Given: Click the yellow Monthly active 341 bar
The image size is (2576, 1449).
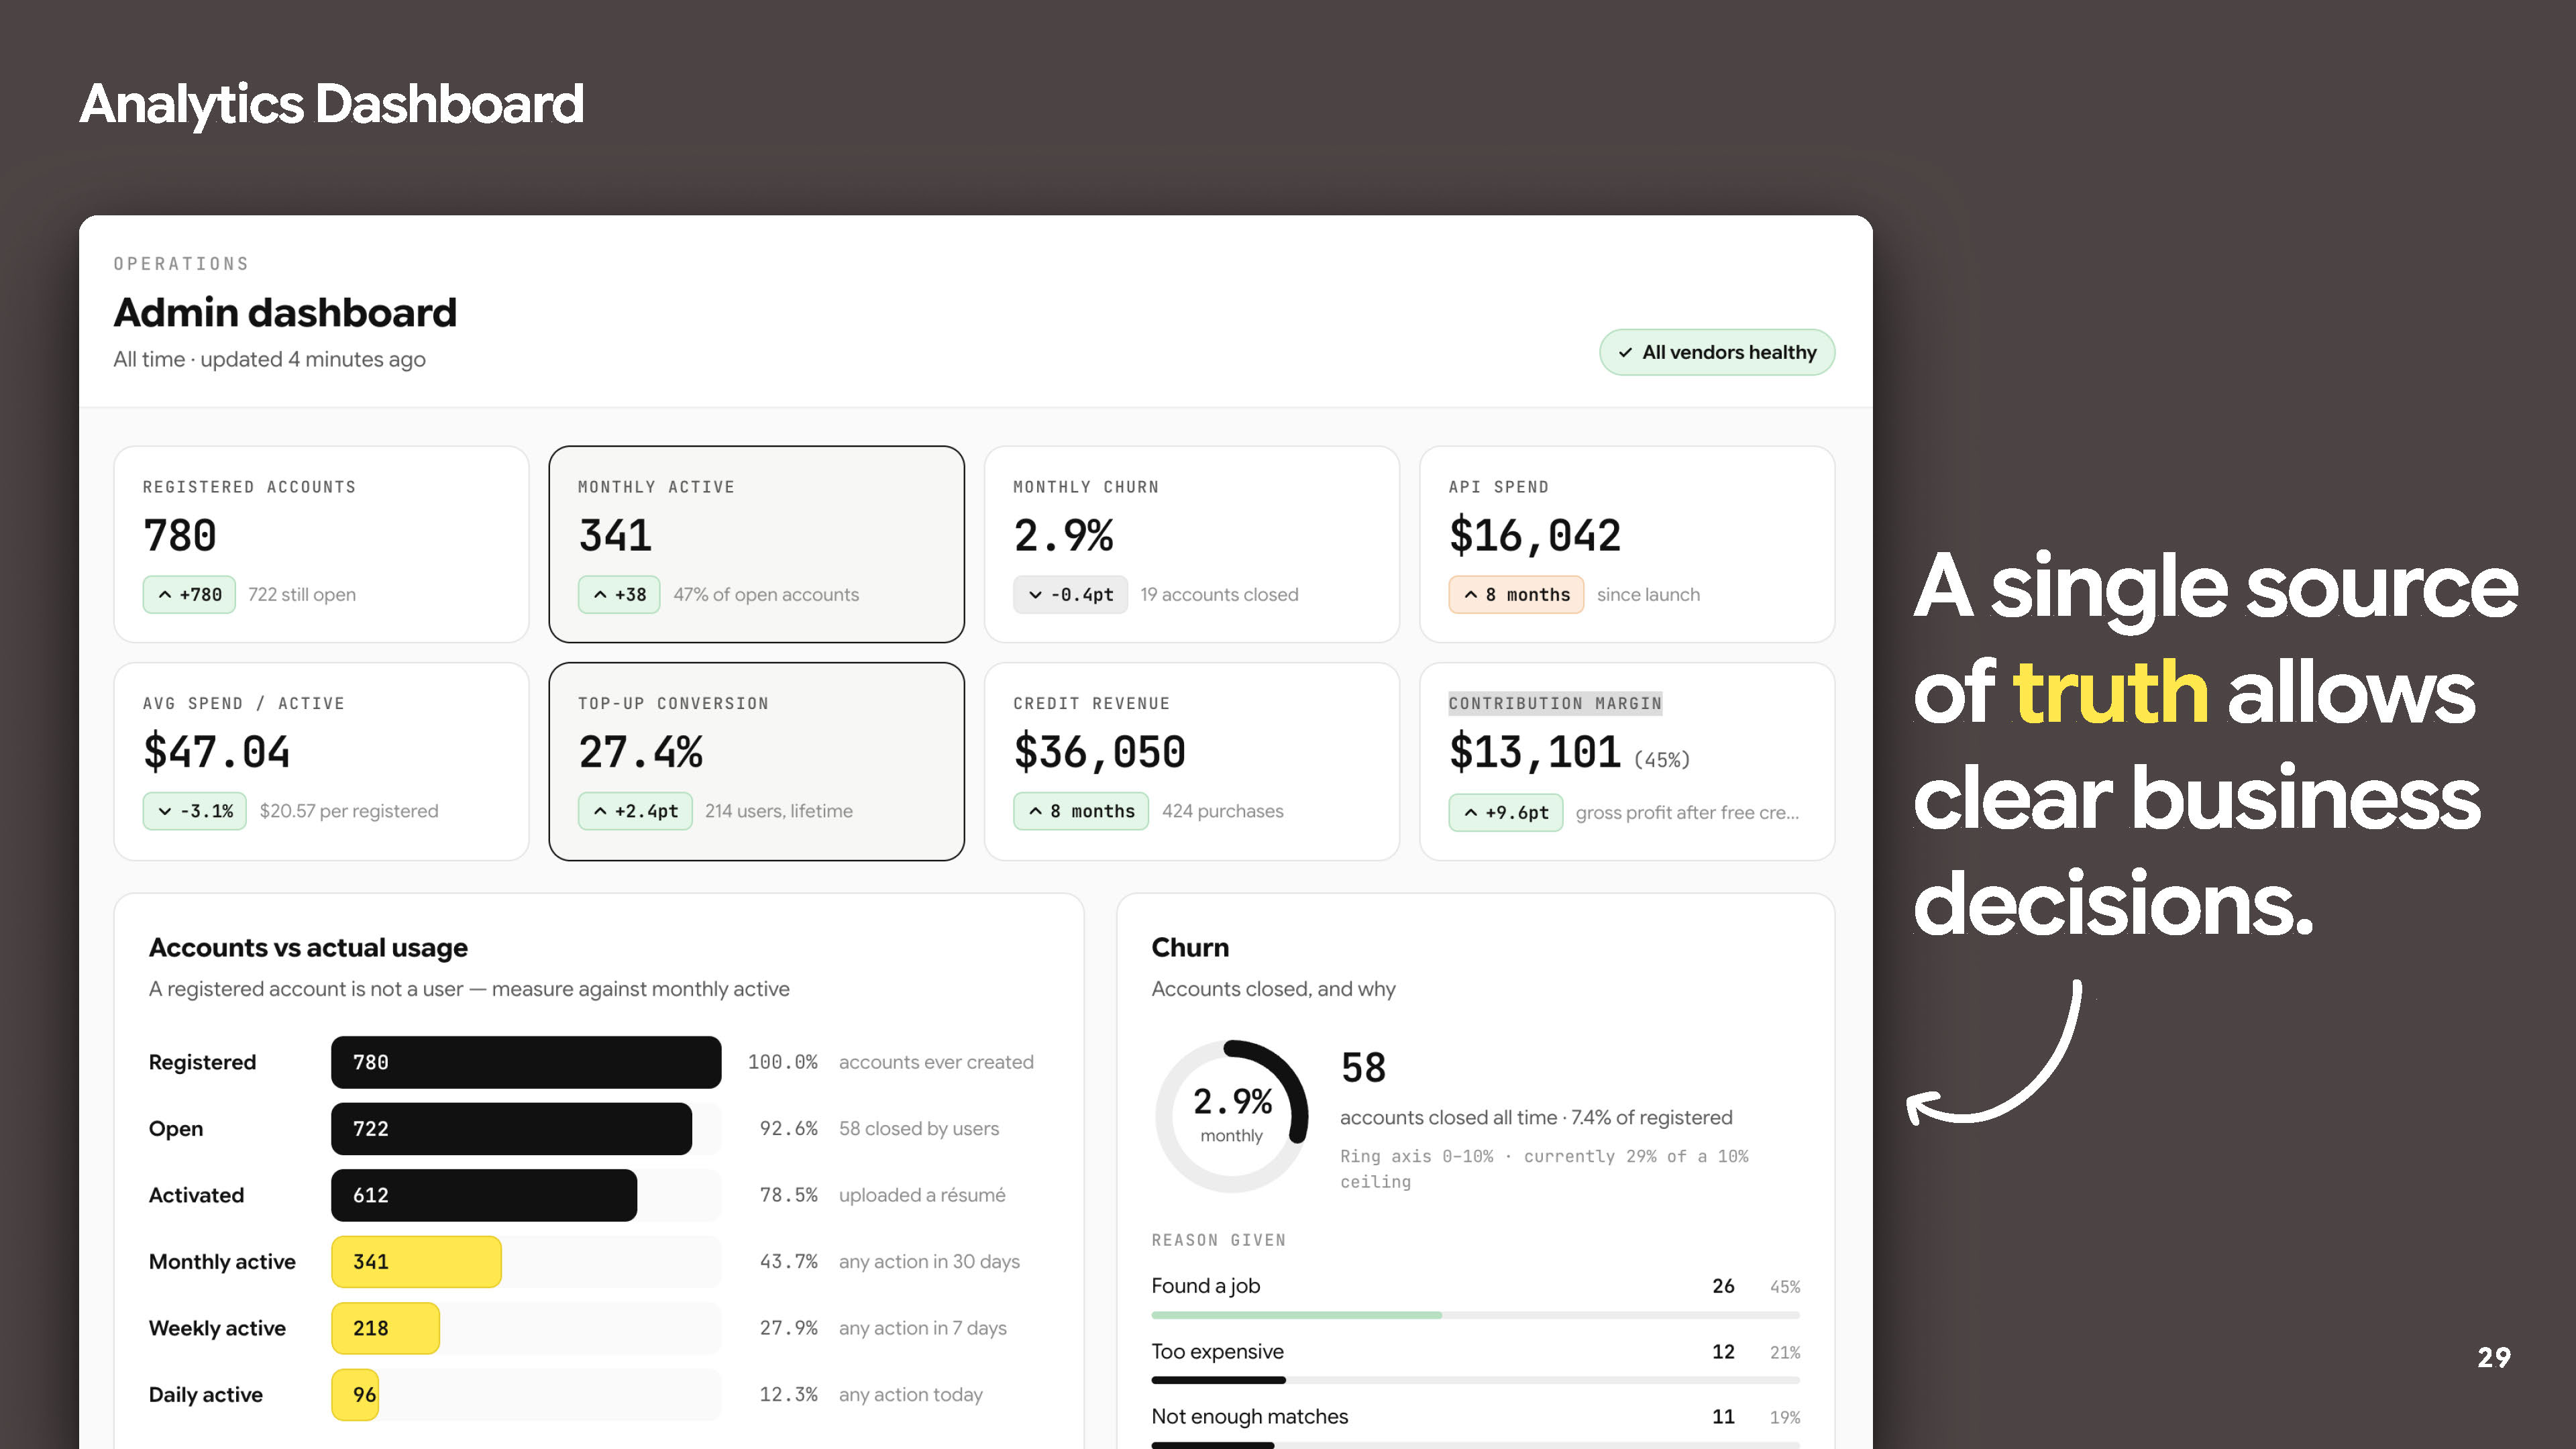Looking at the screenshot, I should 416,1262.
